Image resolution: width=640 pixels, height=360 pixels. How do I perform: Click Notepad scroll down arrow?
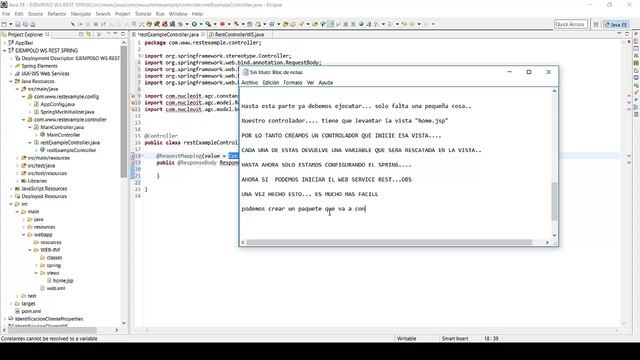pyautogui.click(x=554, y=235)
